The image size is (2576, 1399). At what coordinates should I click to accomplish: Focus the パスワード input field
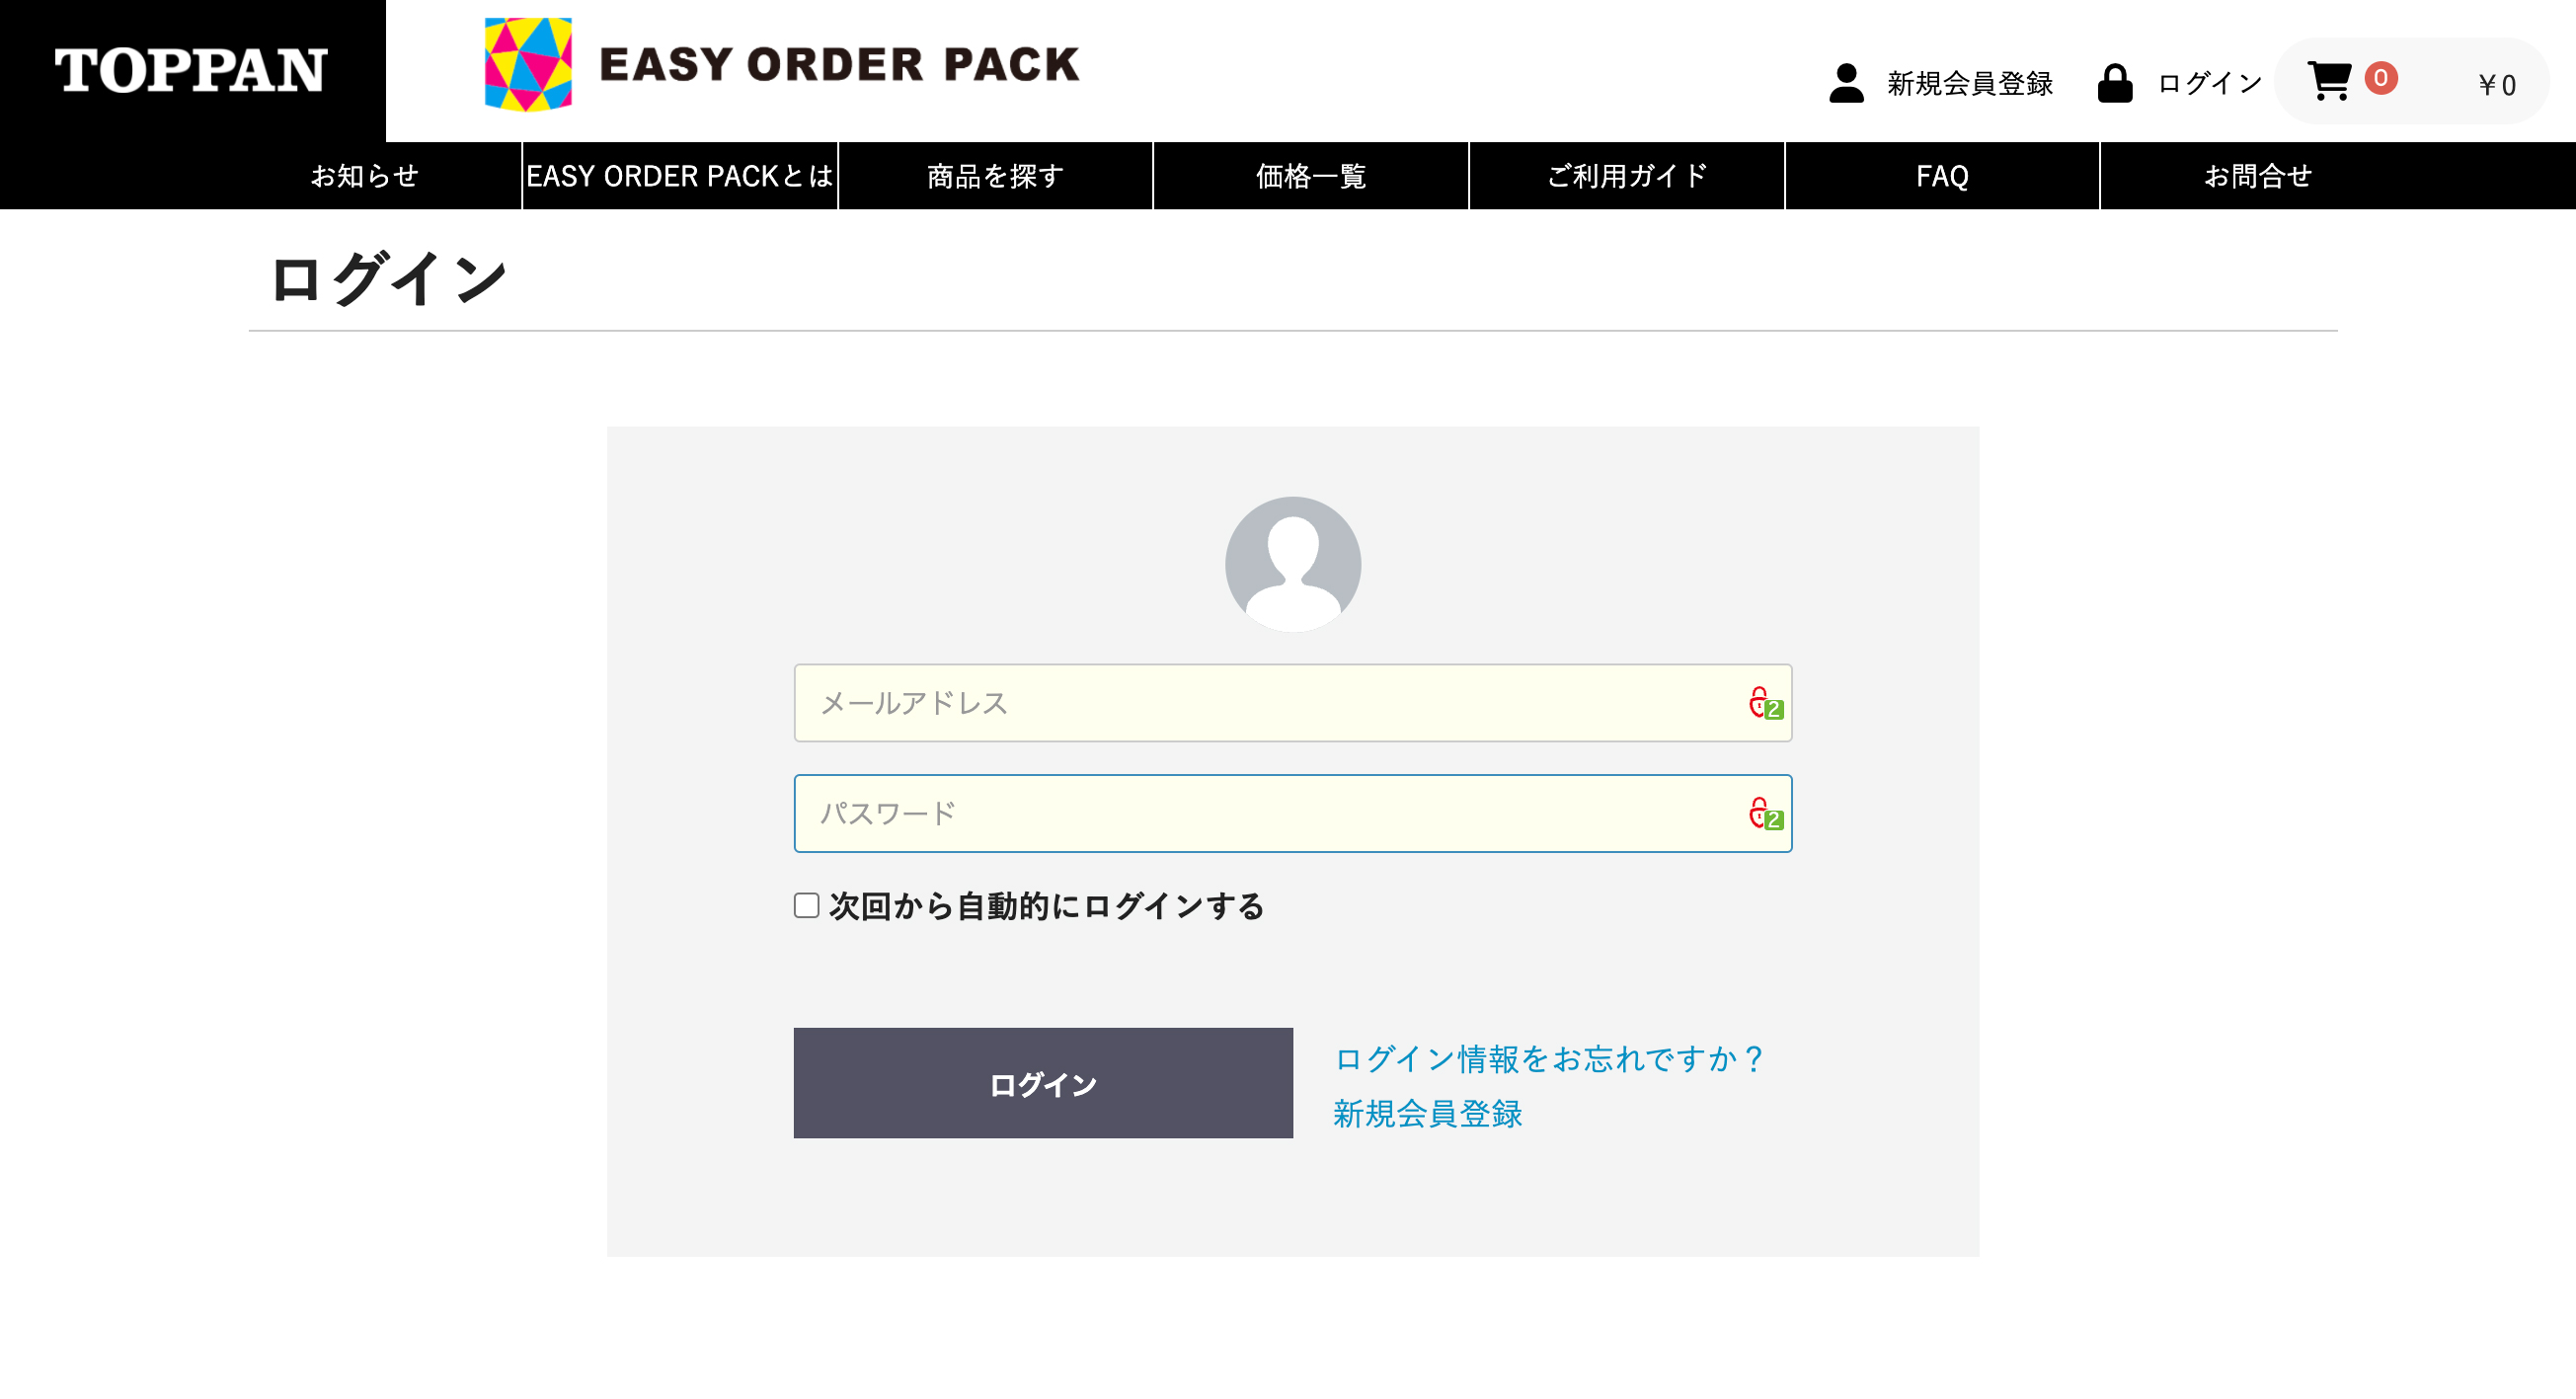point(1292,813)
